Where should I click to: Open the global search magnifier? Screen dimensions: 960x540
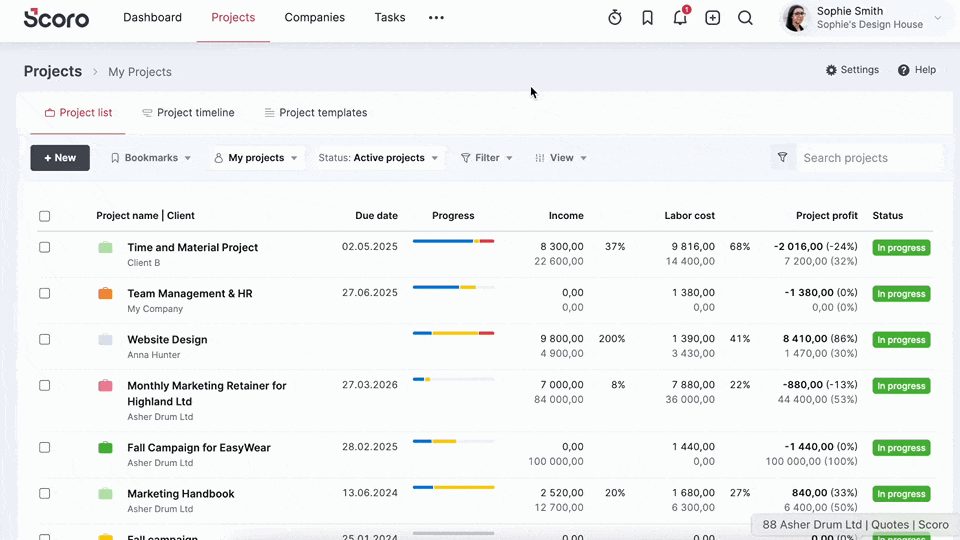tap(745, 18)
